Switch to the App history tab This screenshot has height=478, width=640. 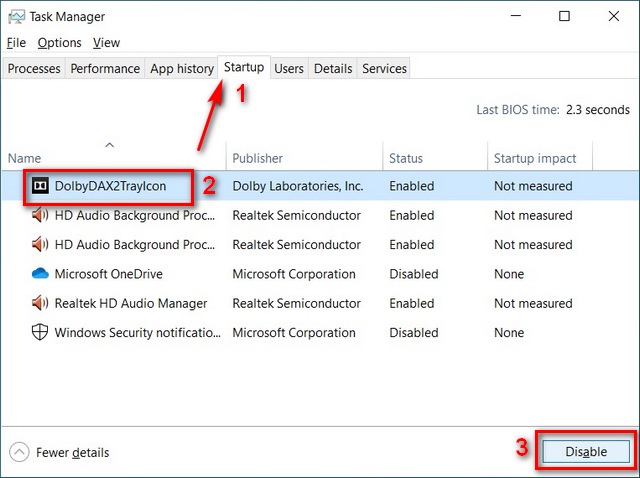[x=182, y=68]
